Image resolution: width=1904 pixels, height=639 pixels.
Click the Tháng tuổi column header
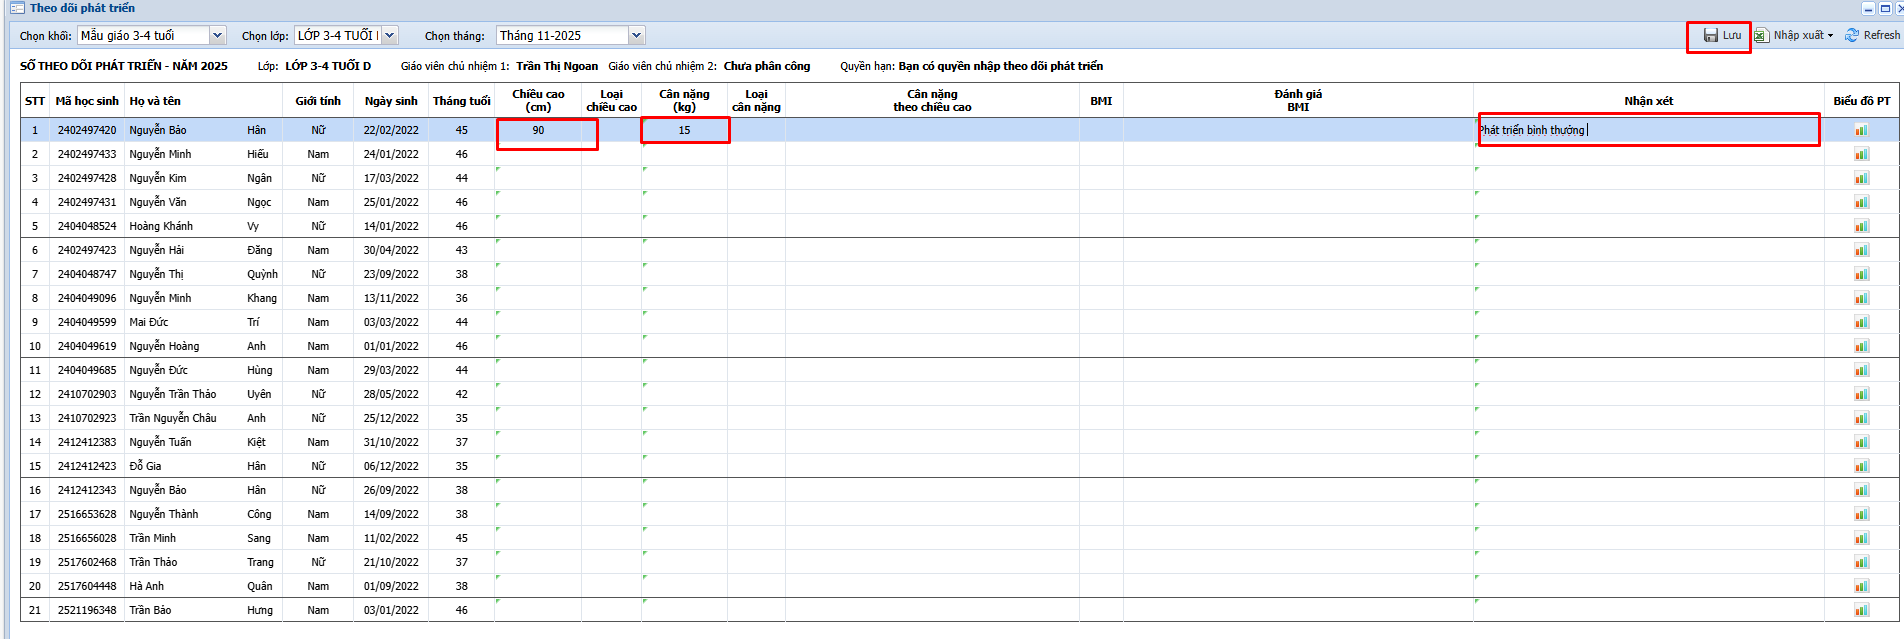pos(461,100)
